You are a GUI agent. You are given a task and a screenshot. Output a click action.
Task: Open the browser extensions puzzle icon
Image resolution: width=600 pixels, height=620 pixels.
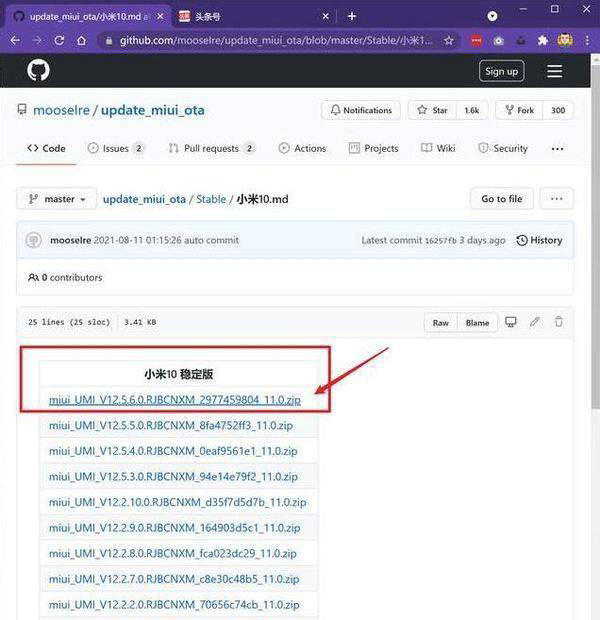542,40
